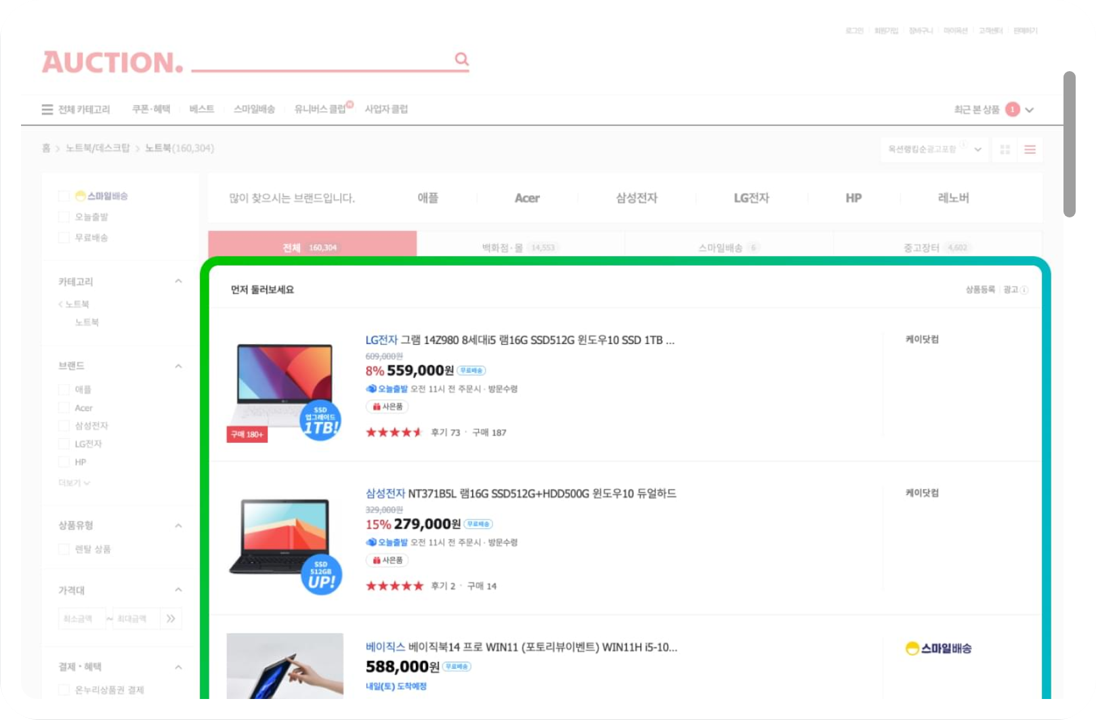Switch to the 백화점·몰 tab
The height and width of the screenshot is (720, 1096).
(x=521, y=247)
